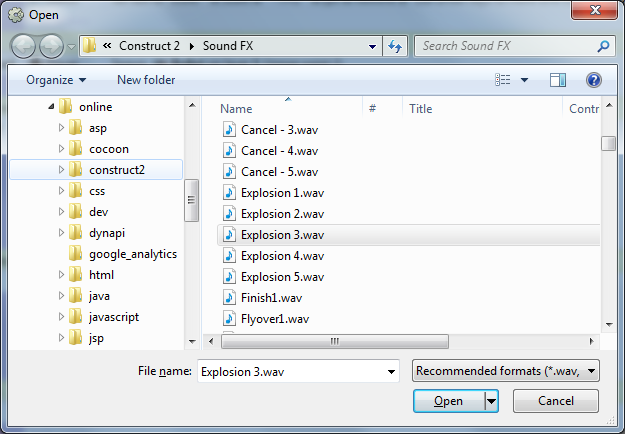Viewport: 625px width, 434px height.
Task: Open the Recommended formats file type dropdown
Action: click(x=506, y=371)
